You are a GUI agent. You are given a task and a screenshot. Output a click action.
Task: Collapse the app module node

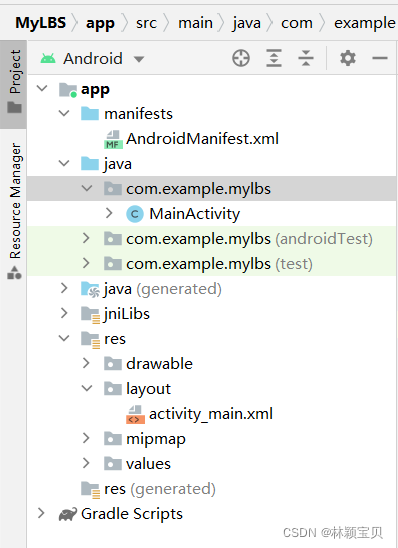(42, 88)
